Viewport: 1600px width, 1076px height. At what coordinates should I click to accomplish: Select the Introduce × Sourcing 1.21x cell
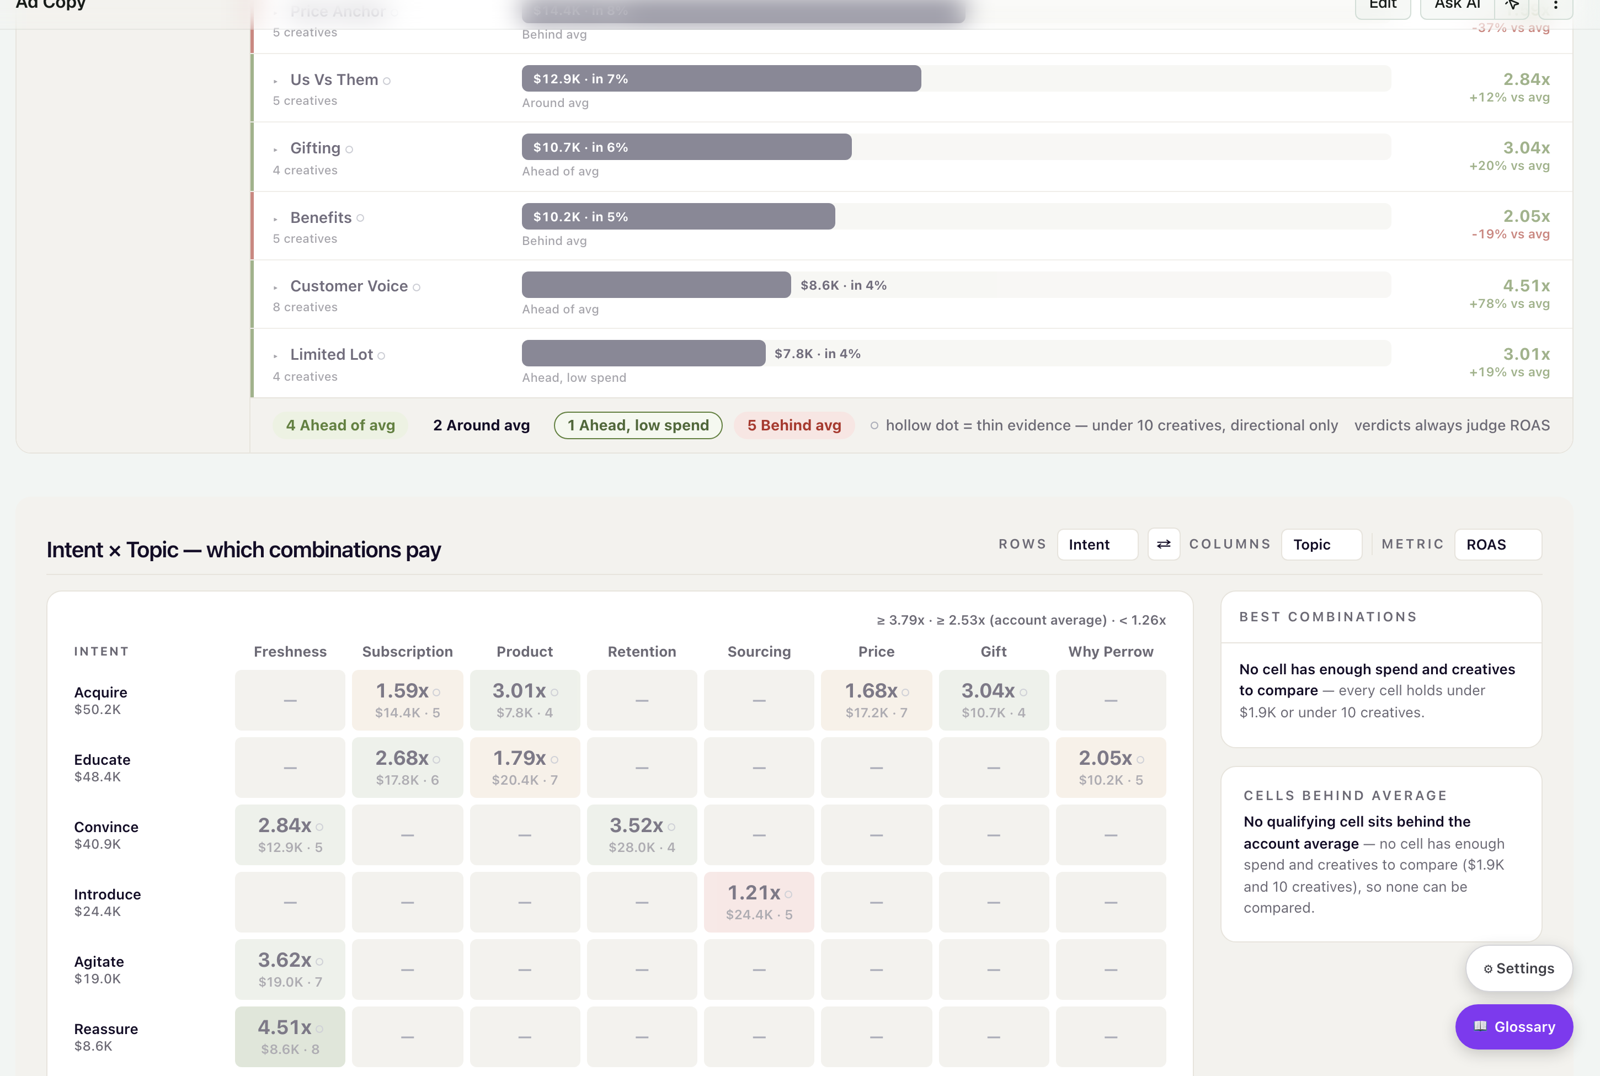(x=759, y=902)
